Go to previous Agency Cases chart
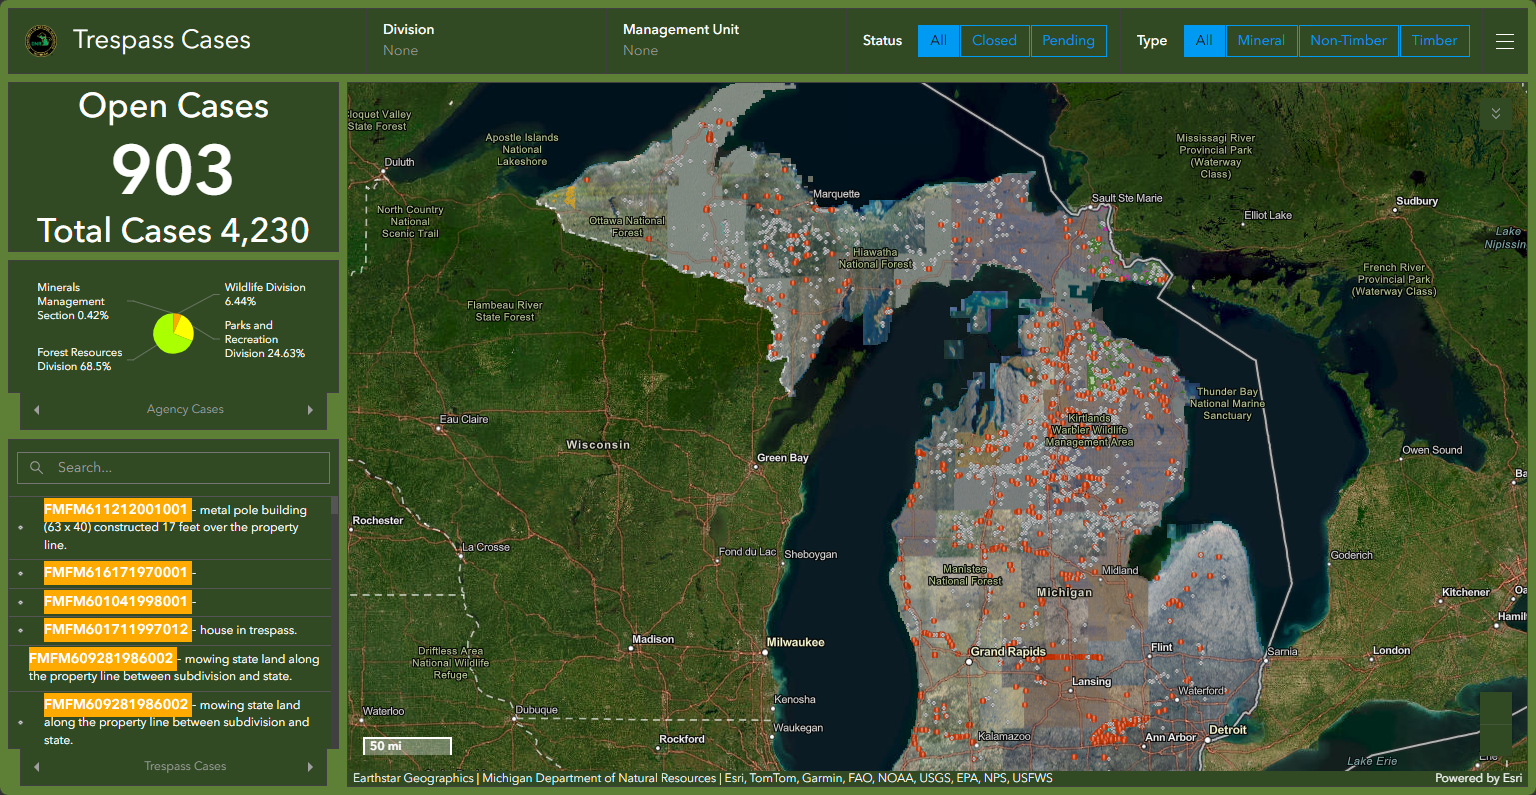 point(37,409)
